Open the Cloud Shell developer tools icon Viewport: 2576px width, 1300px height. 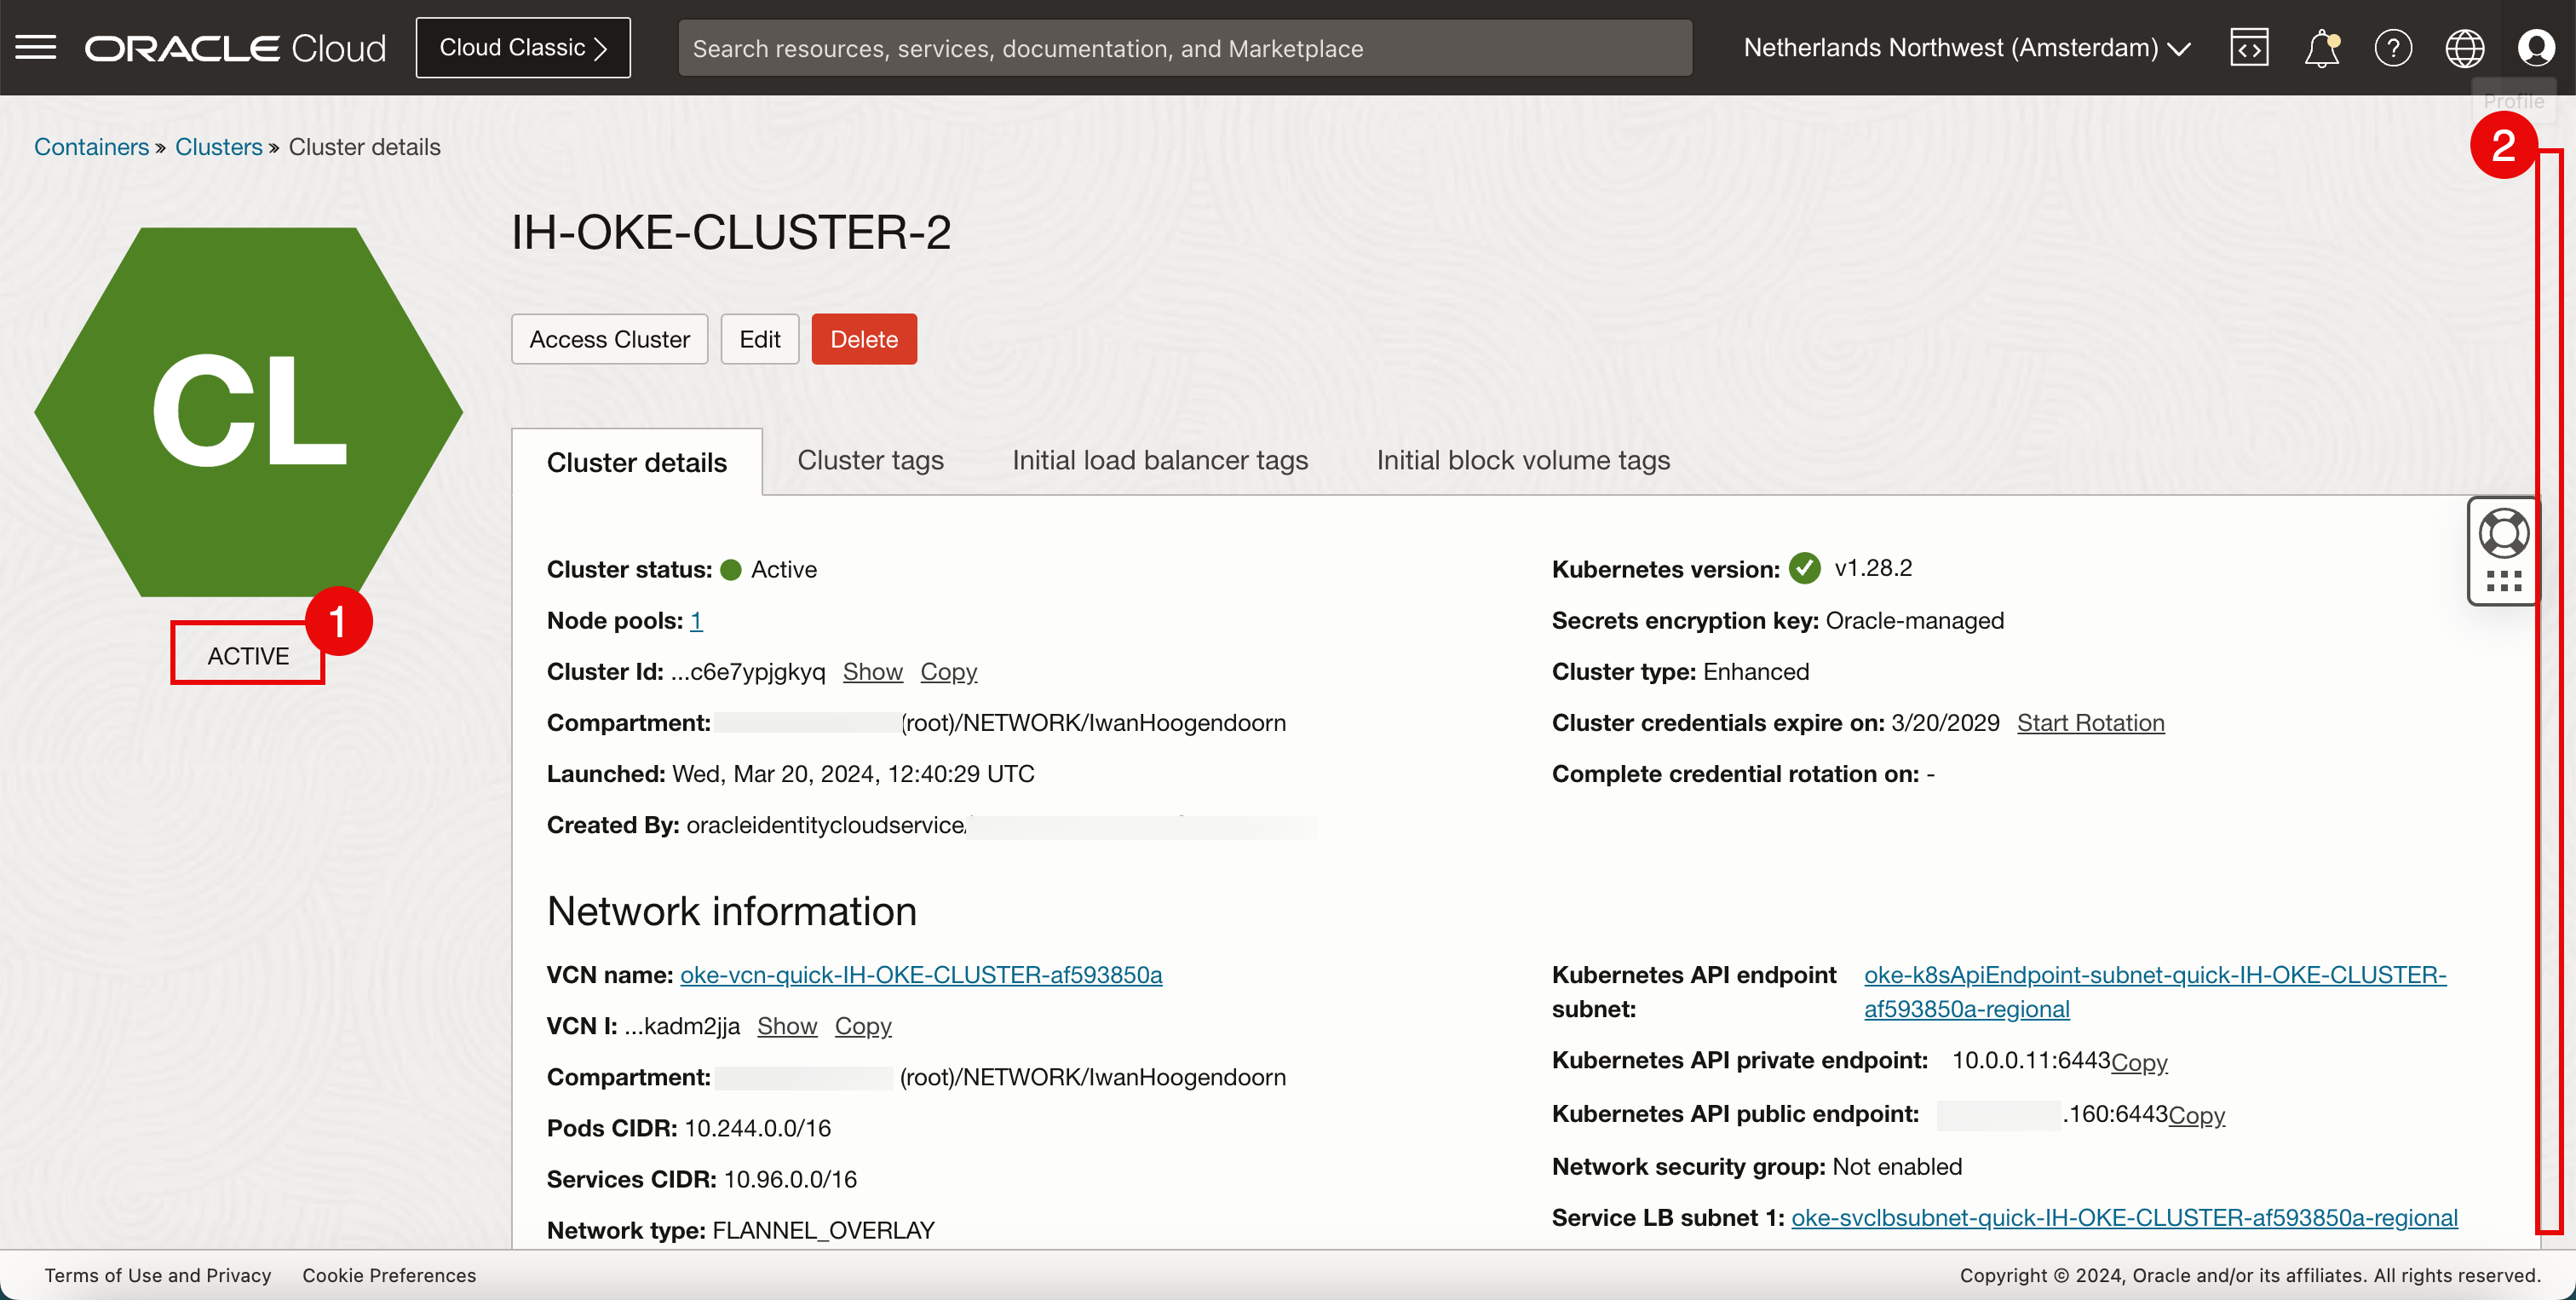pyautogui.click(x=2249, y=47)
